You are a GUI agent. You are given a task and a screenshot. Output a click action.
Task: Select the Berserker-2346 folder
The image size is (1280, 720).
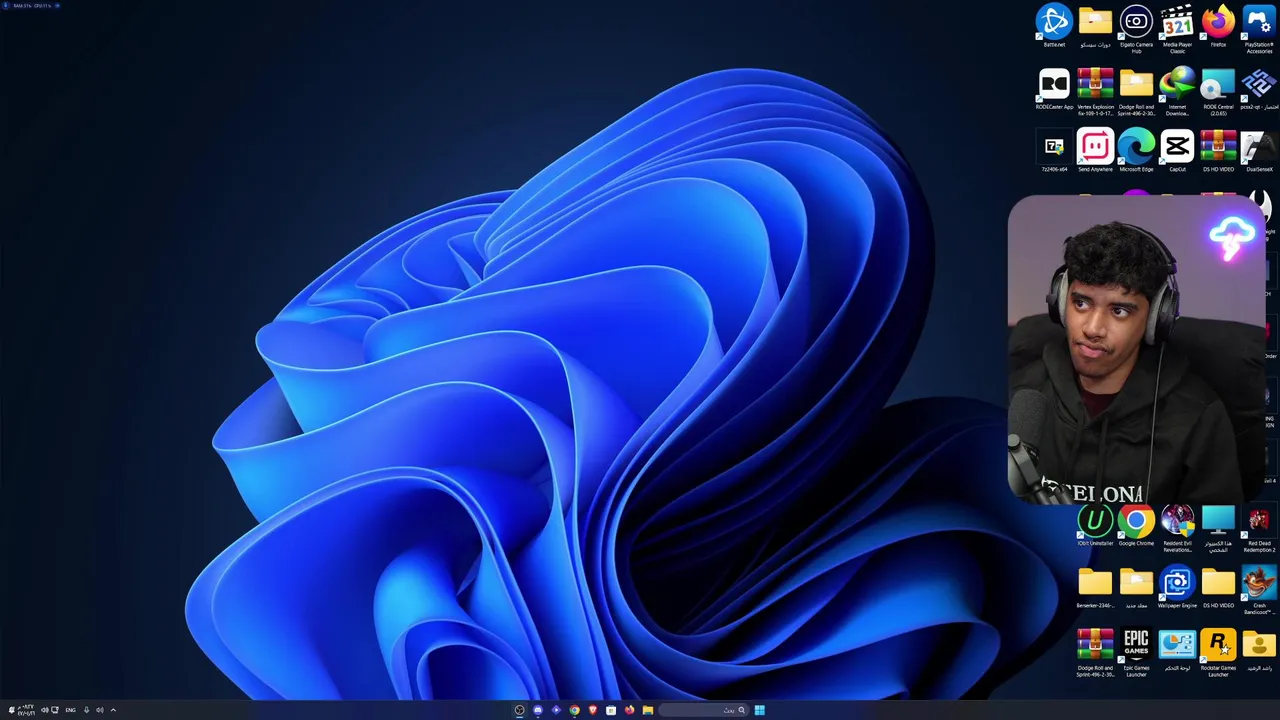pos(1095,587)
